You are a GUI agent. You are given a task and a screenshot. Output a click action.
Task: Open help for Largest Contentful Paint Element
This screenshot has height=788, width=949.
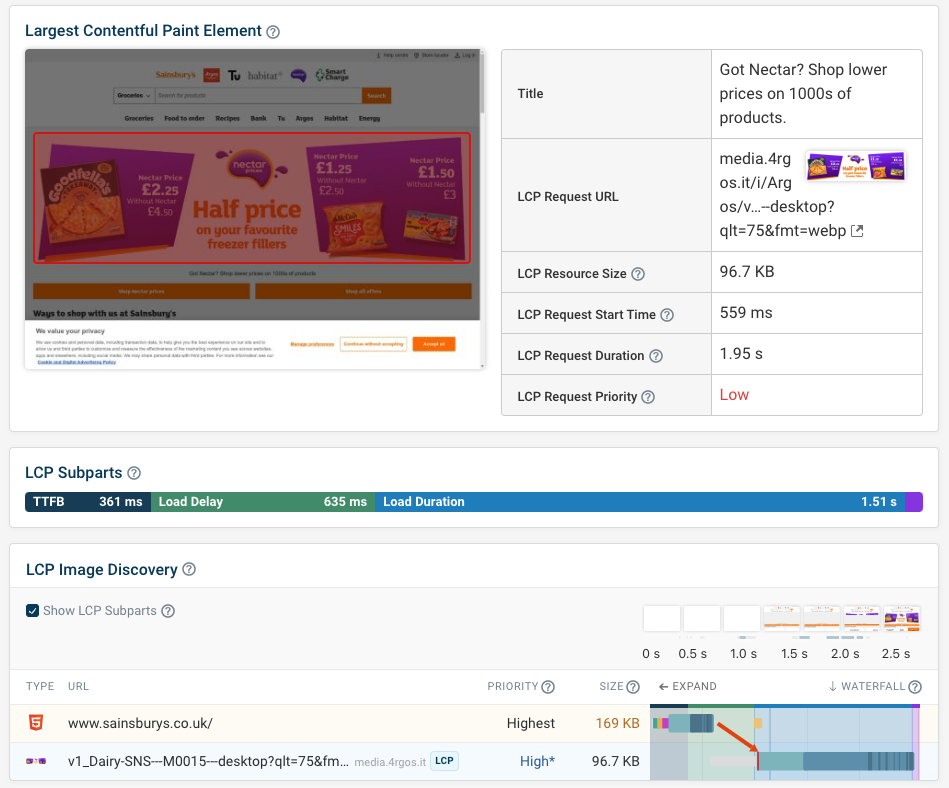273,32
